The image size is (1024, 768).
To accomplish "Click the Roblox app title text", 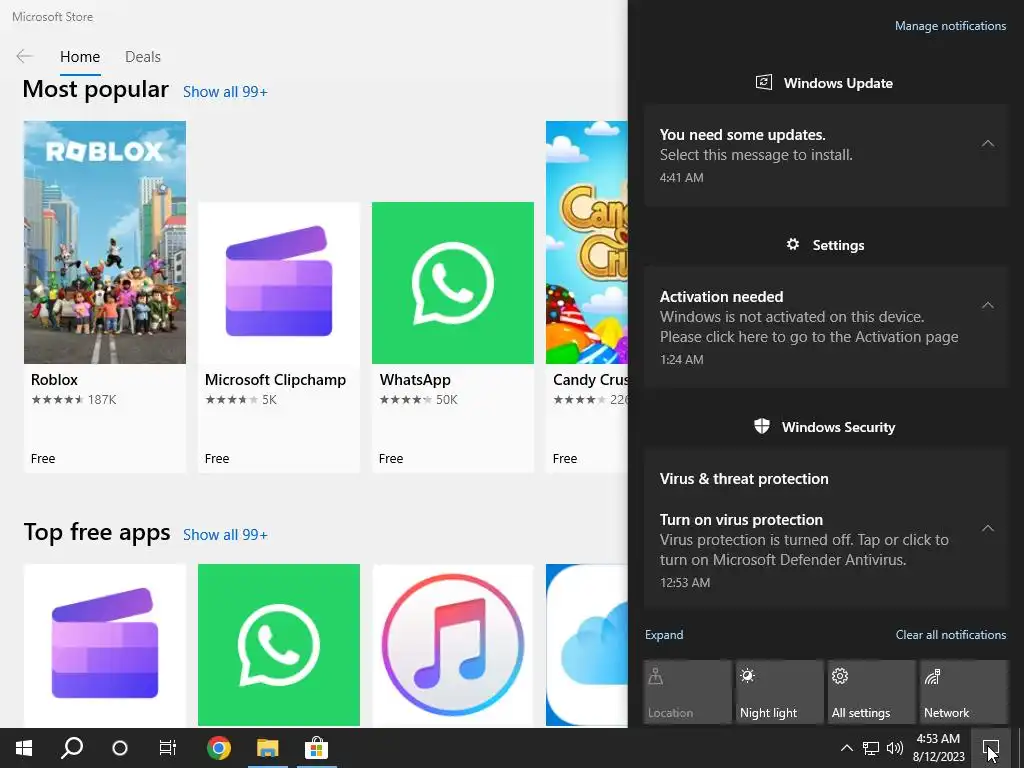I will click(54, 379).
